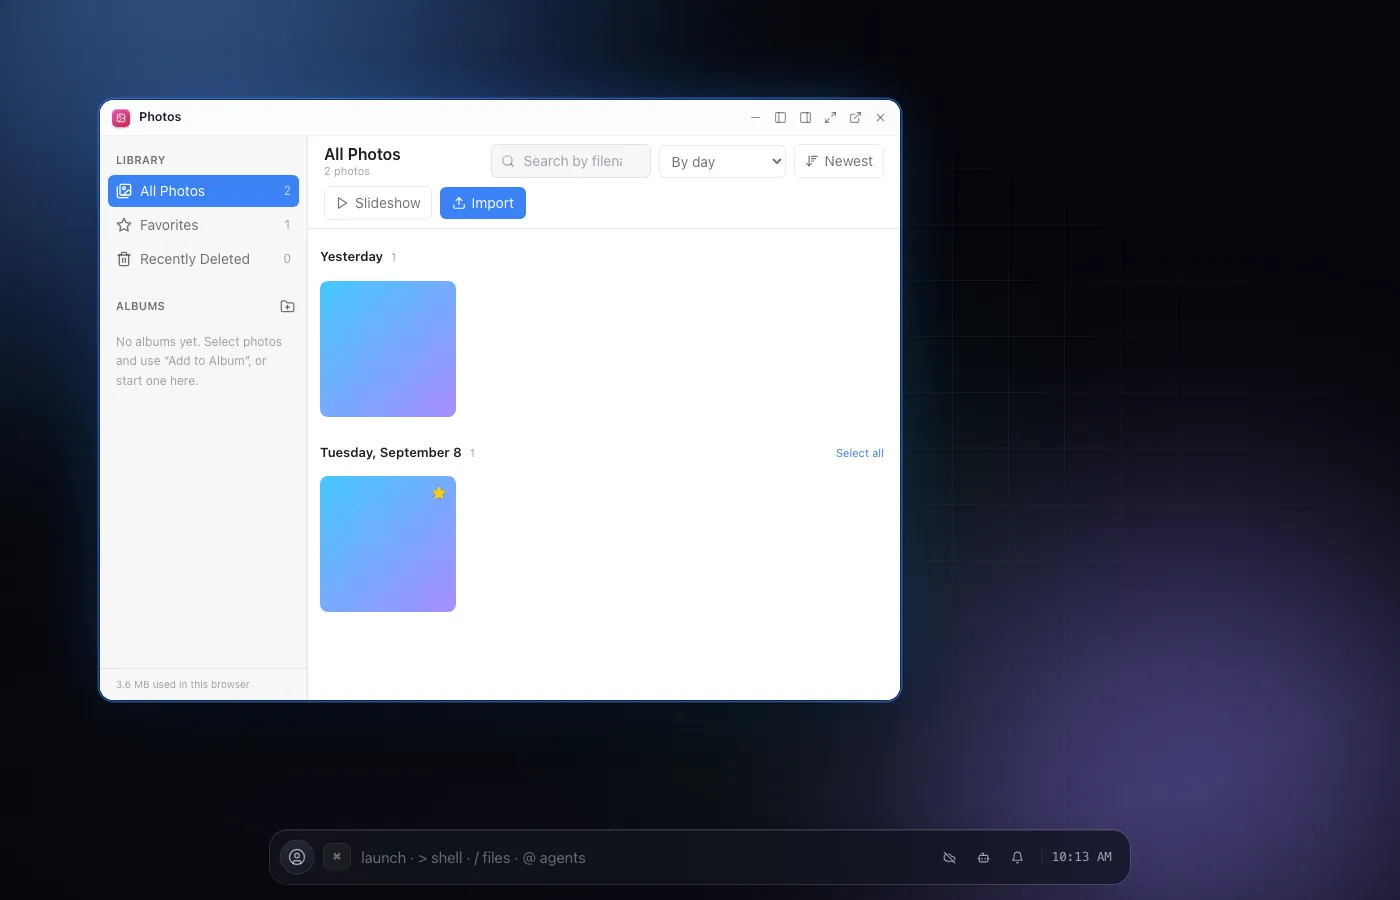1400x900 pixels.
Task: Click the 2 photos count subtitle
Action: click(x=347, y=172)
